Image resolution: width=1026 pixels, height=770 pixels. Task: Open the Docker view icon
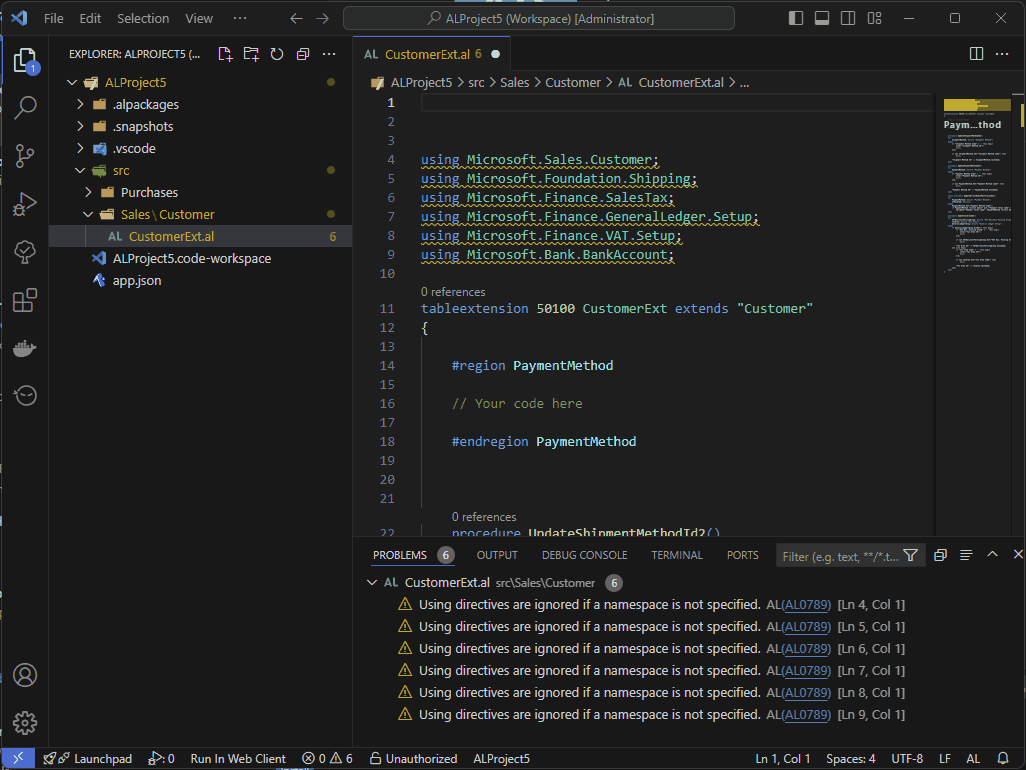(25, 349)
